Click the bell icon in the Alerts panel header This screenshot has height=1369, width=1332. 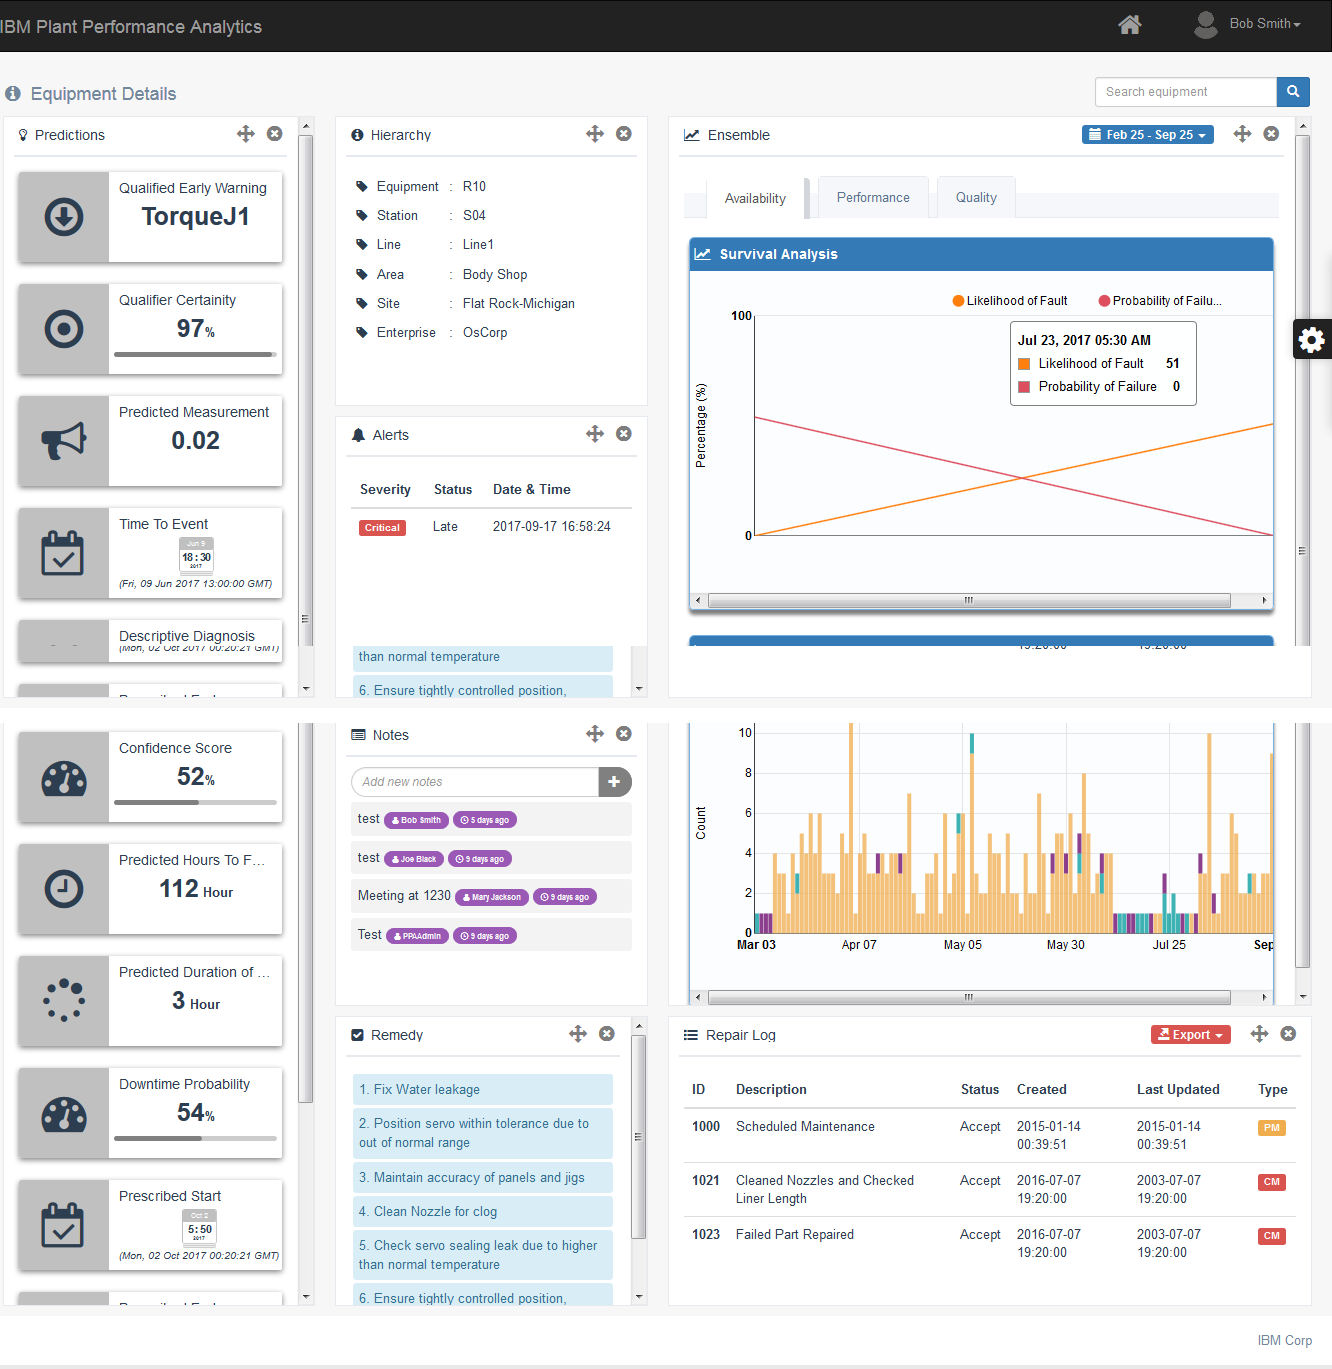[358, 434]
